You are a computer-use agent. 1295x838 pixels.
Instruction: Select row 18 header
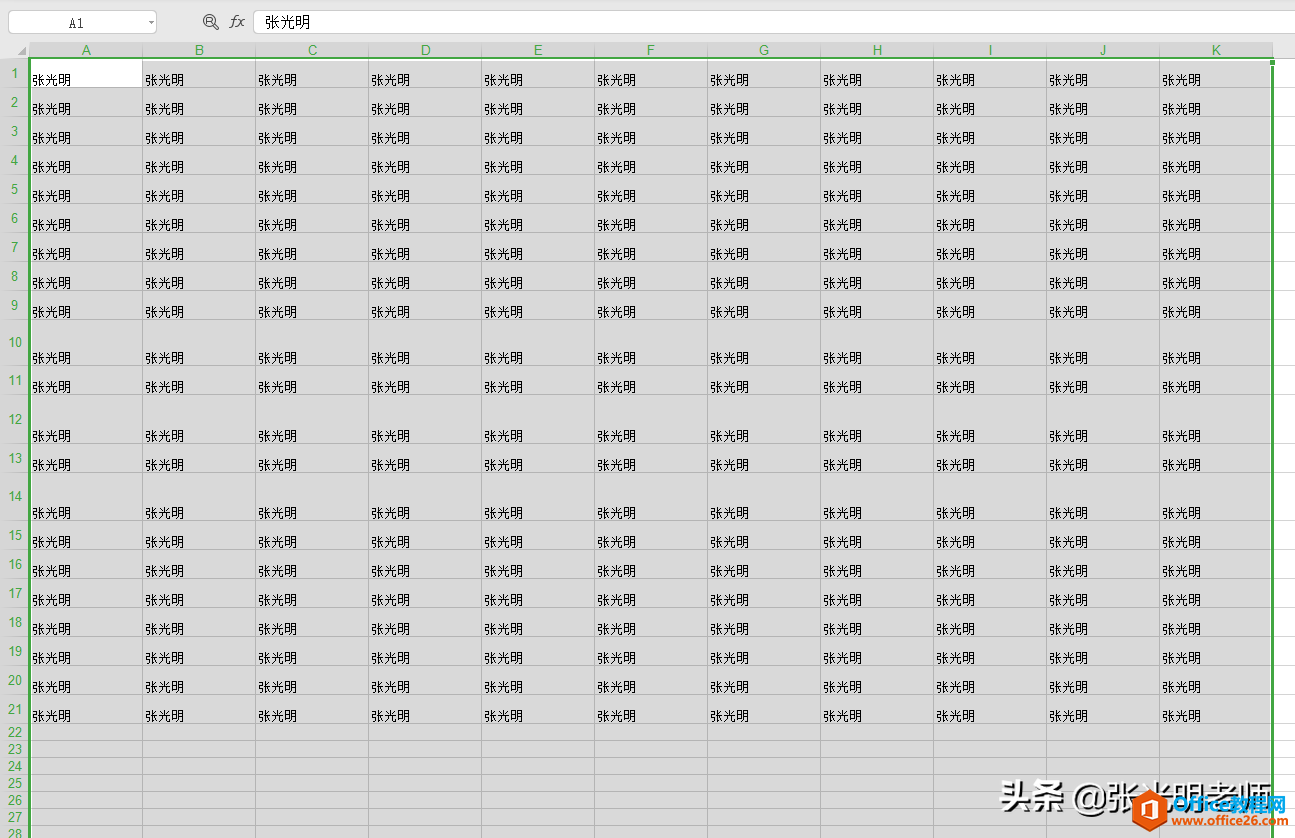(15, 622)
